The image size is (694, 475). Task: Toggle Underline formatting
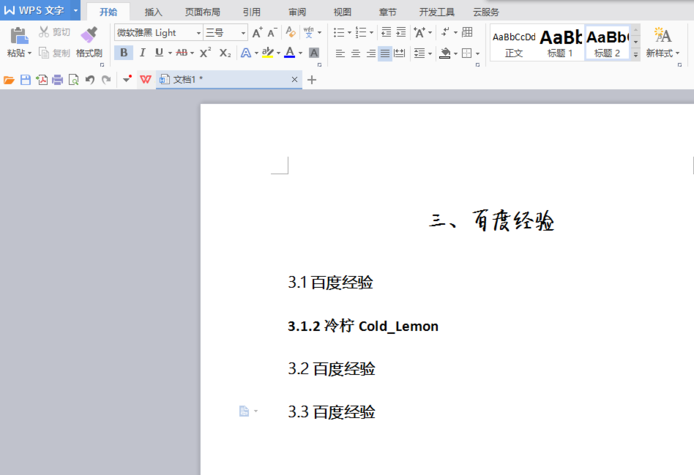pos(159,53)
